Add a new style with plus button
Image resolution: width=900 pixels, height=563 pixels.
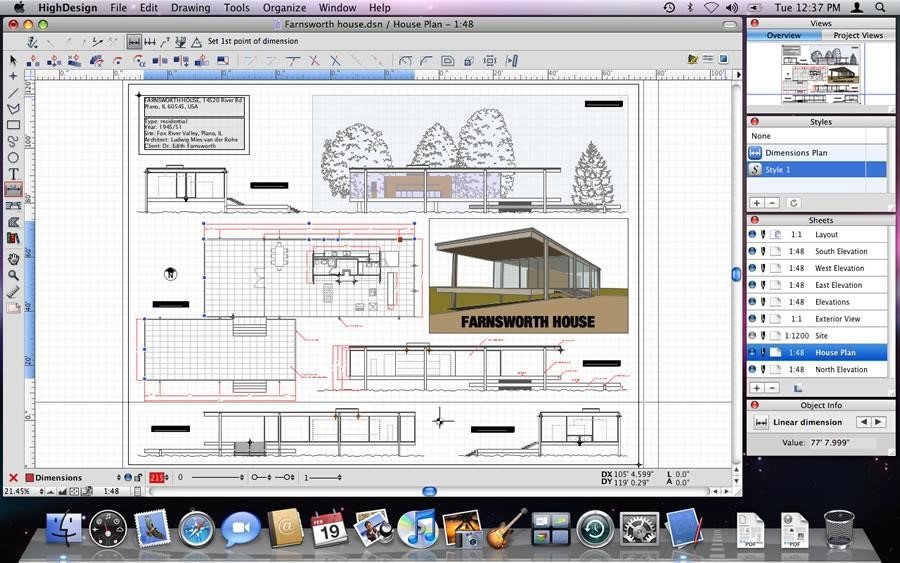tap(757, 203)
